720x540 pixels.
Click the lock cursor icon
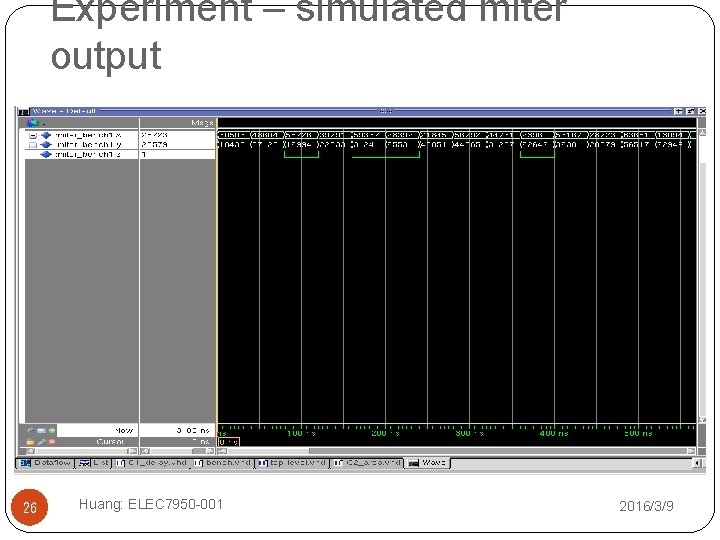[x=30, y=442]
